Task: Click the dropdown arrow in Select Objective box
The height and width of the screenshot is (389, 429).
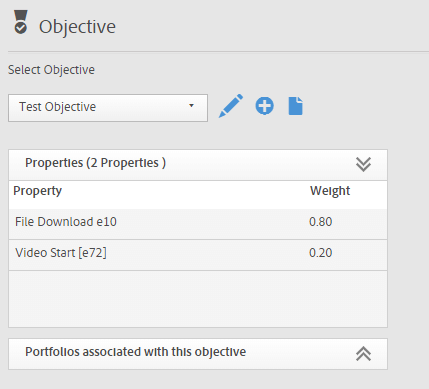Action: point(191,106)
